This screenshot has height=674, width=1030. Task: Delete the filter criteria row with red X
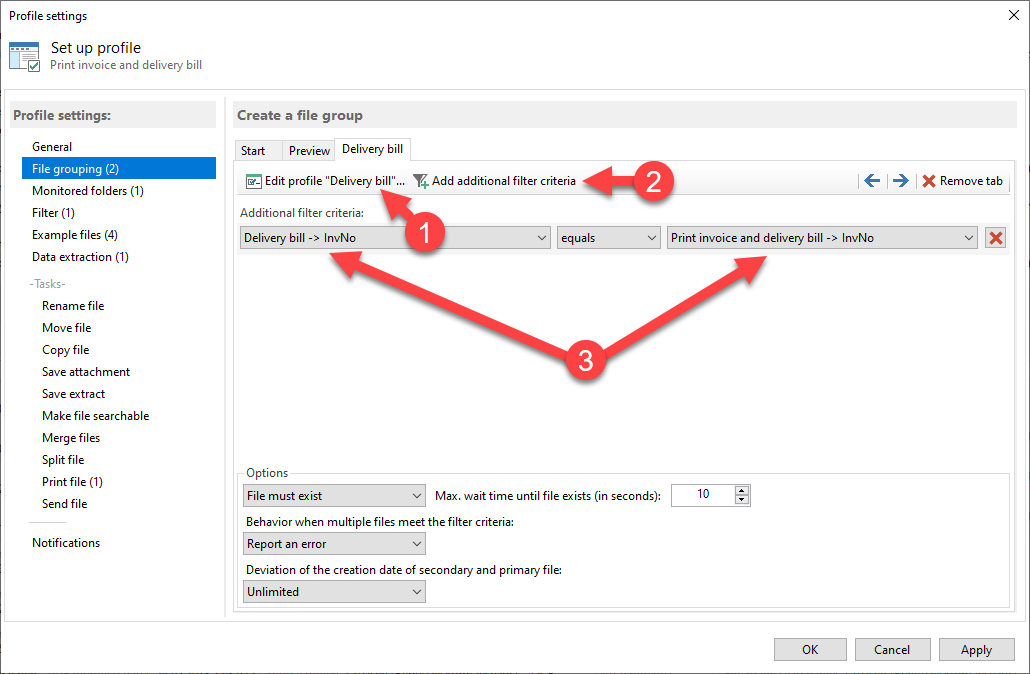(995, 238)
